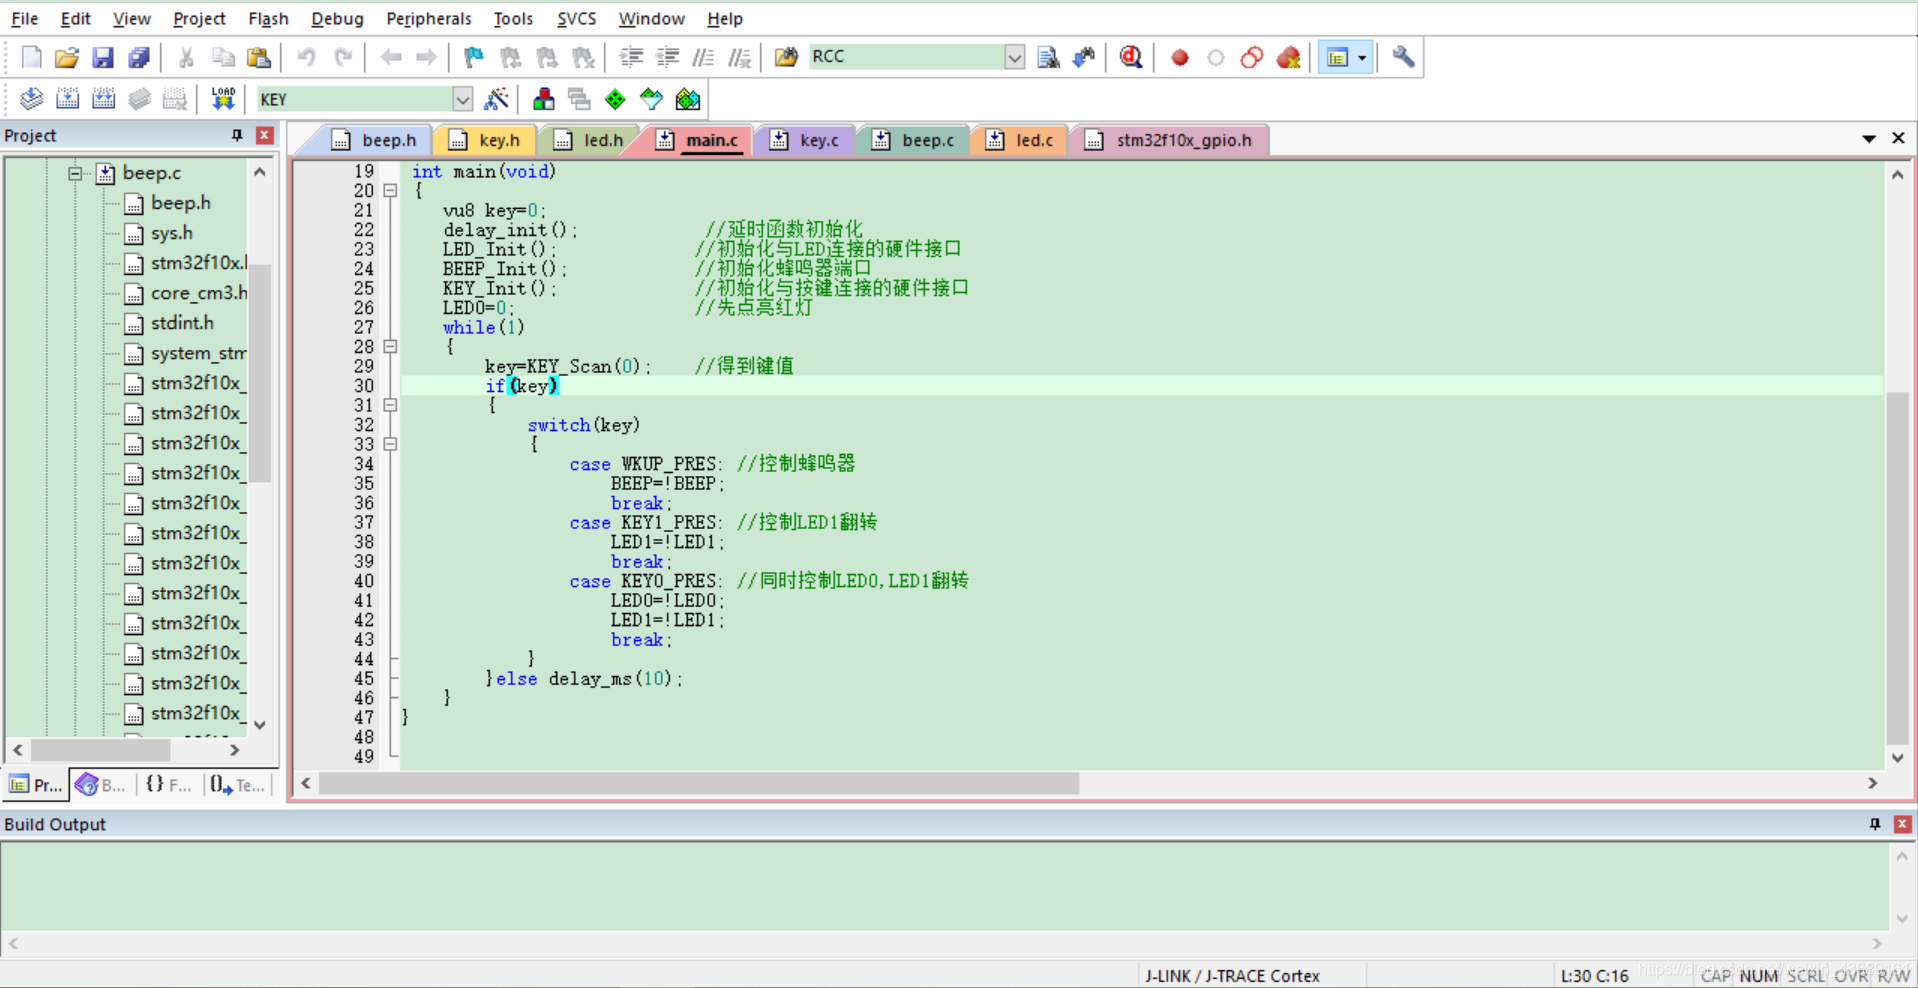
Task: Open the KEY target selector dropdown
Action: (x=462, y=99)
